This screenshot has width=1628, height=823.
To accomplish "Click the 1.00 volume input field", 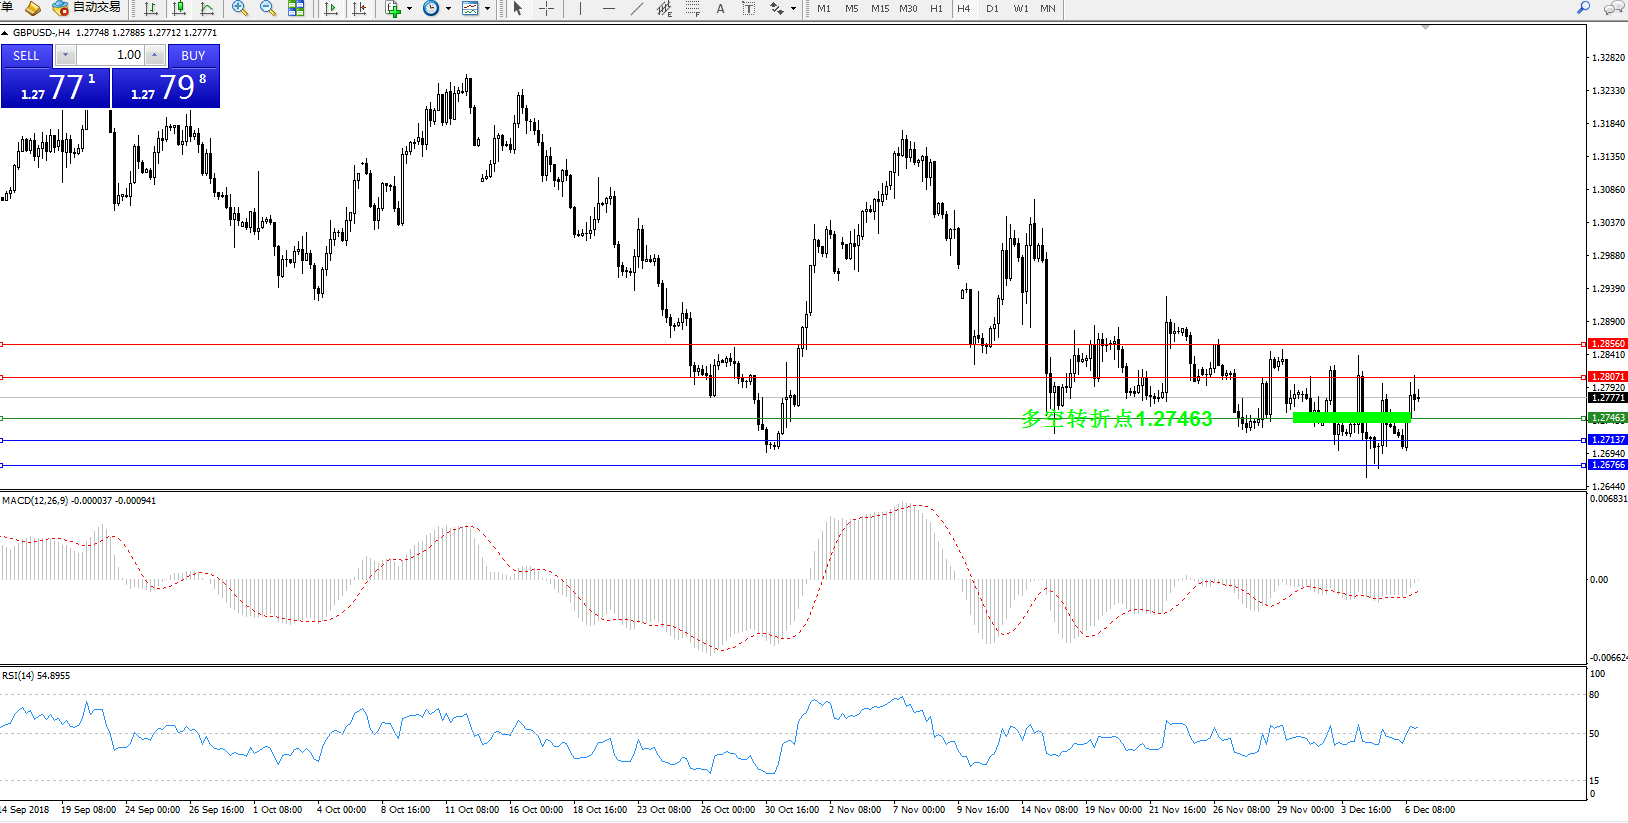I will [112, 55].
